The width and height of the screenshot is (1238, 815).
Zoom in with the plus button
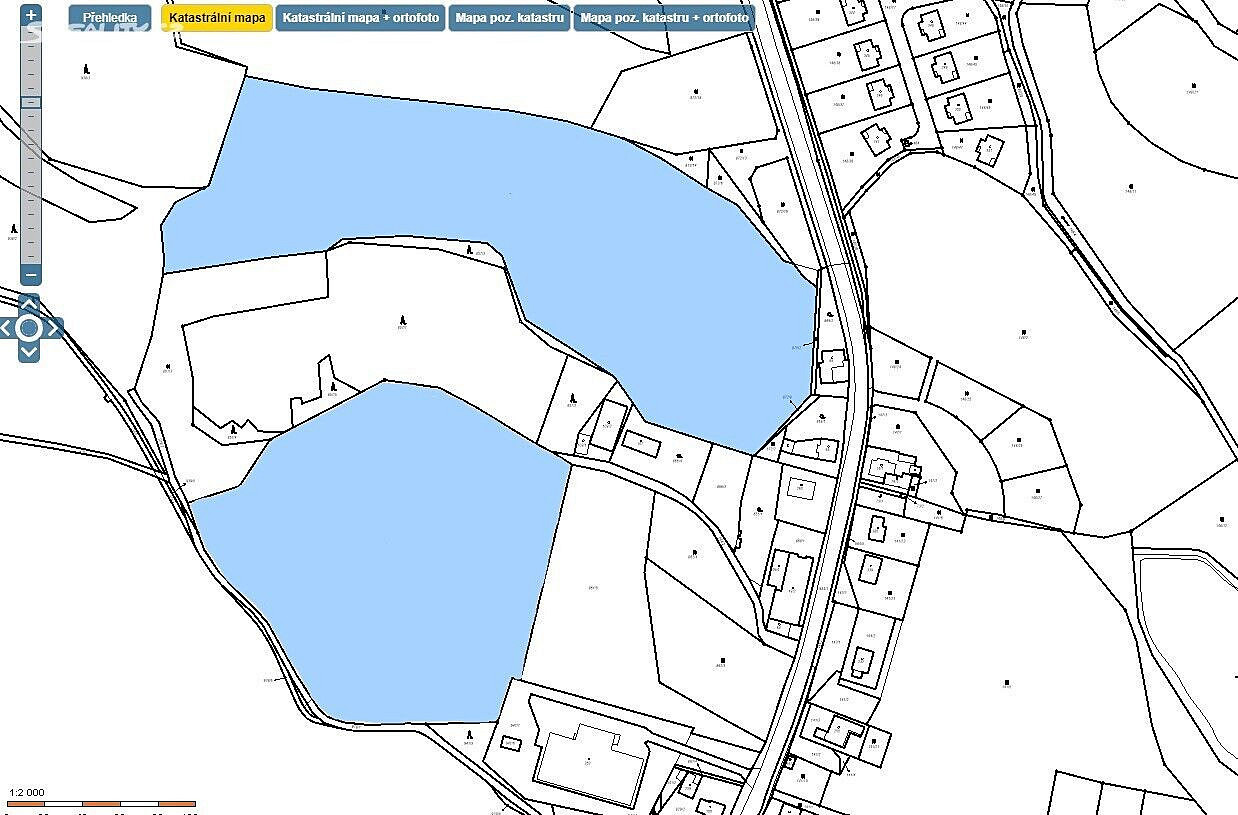(x=31, y=15)
